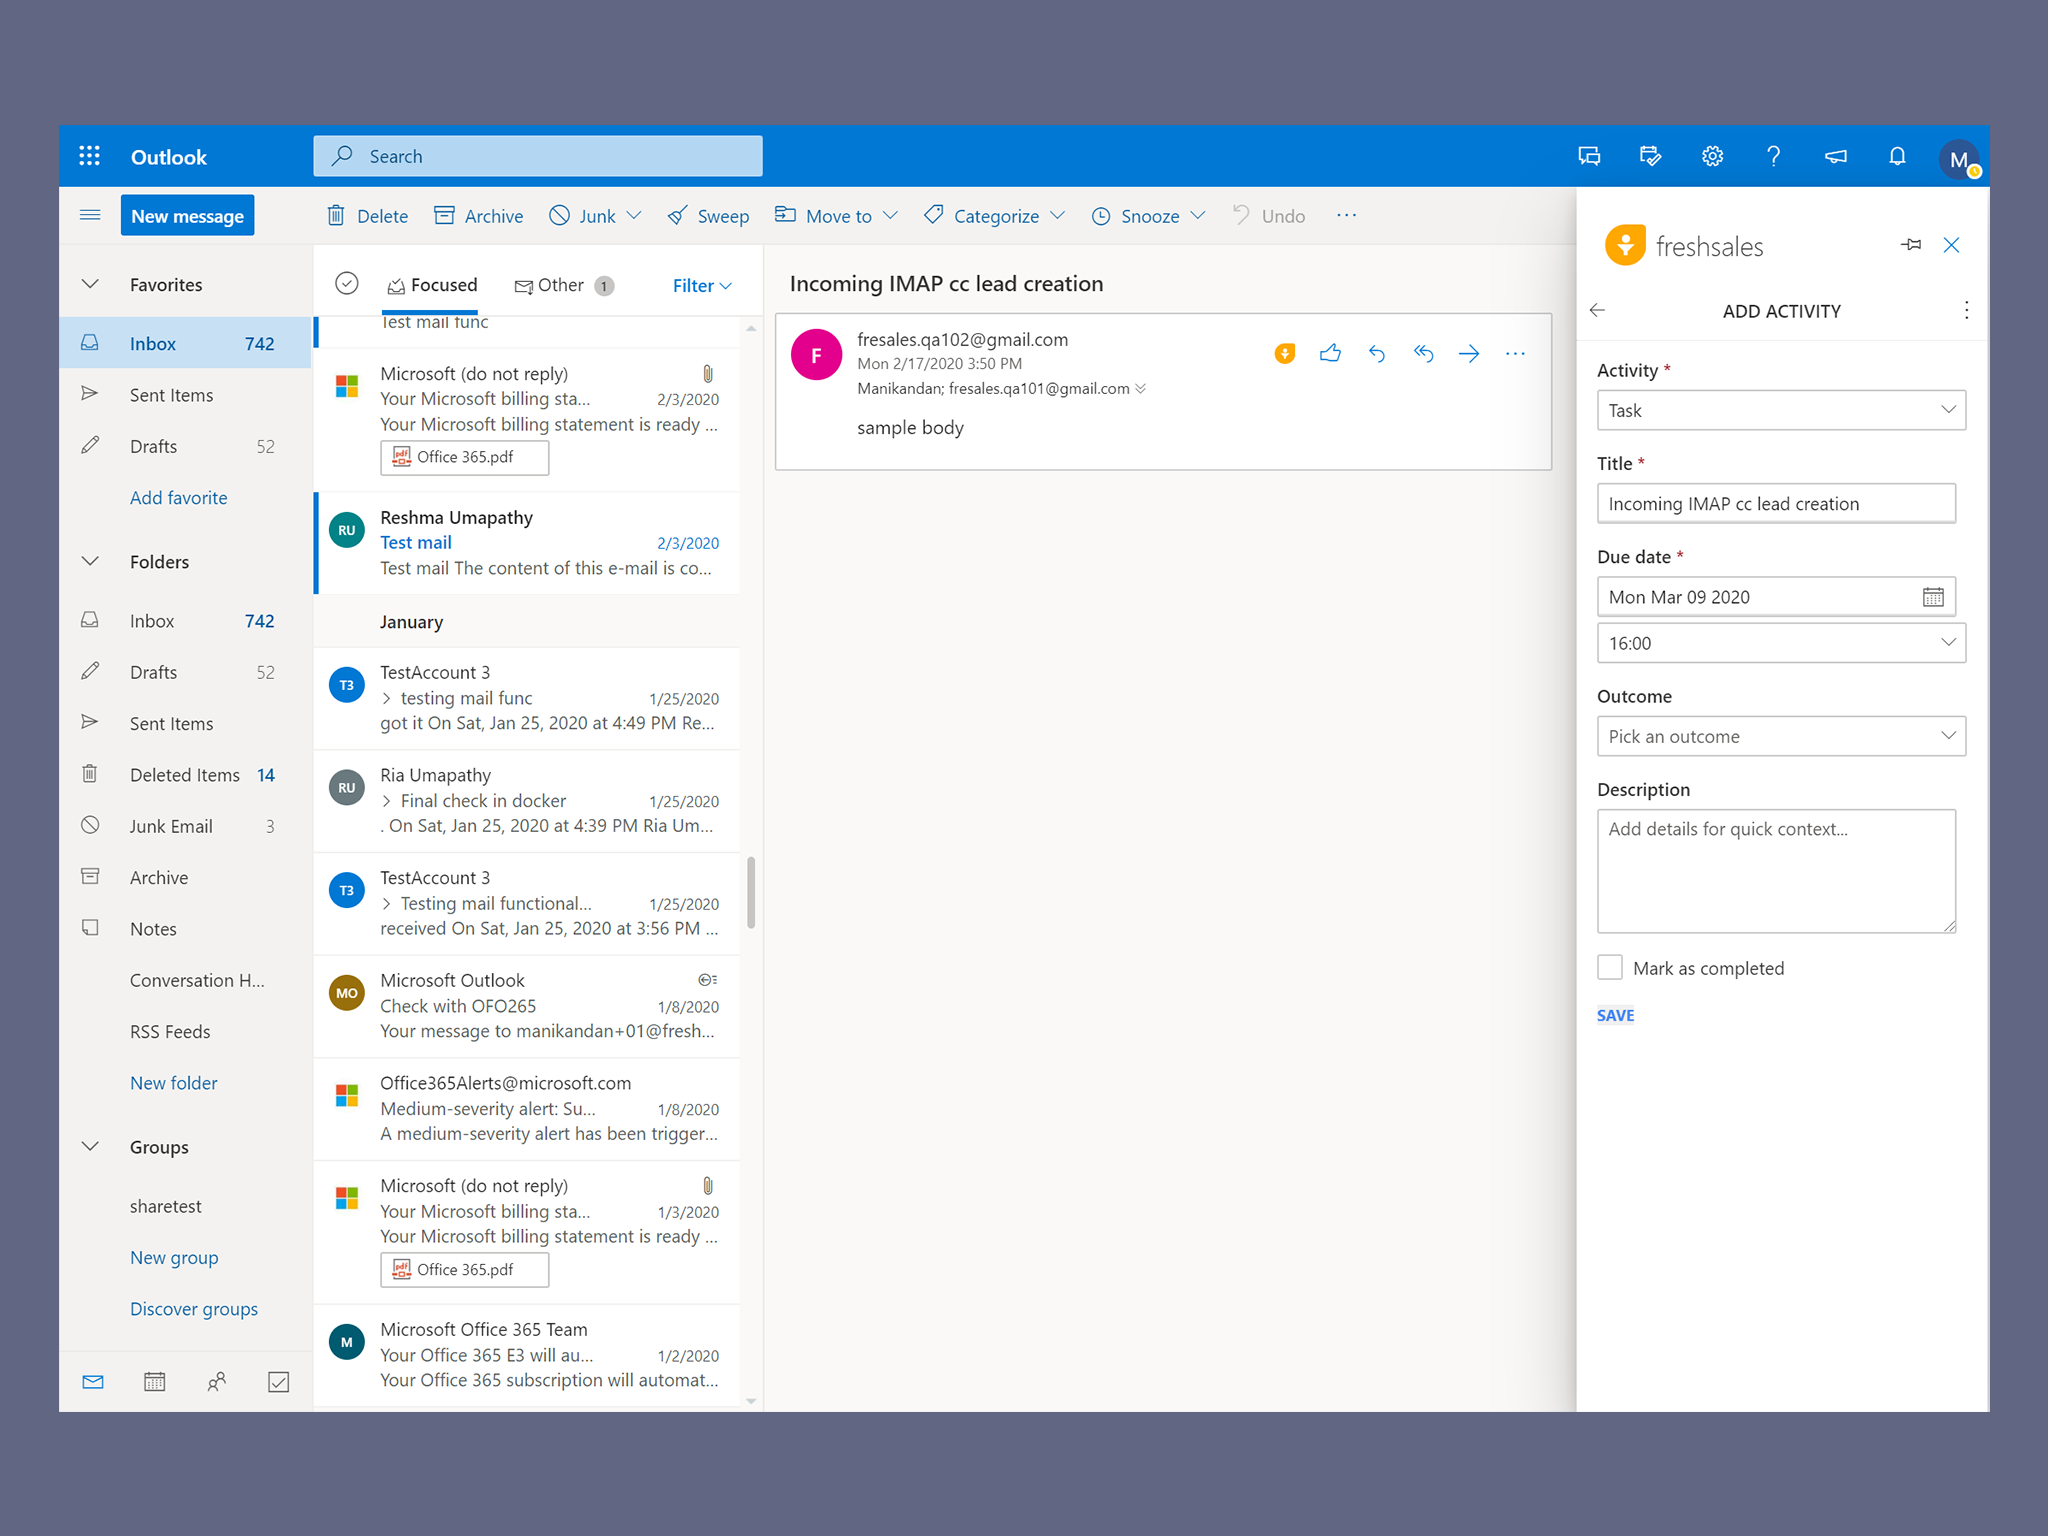This screenshot has width=2048, height=1536.
Task: Click the notifications bell icon
Action: [x=1897, y=156]
